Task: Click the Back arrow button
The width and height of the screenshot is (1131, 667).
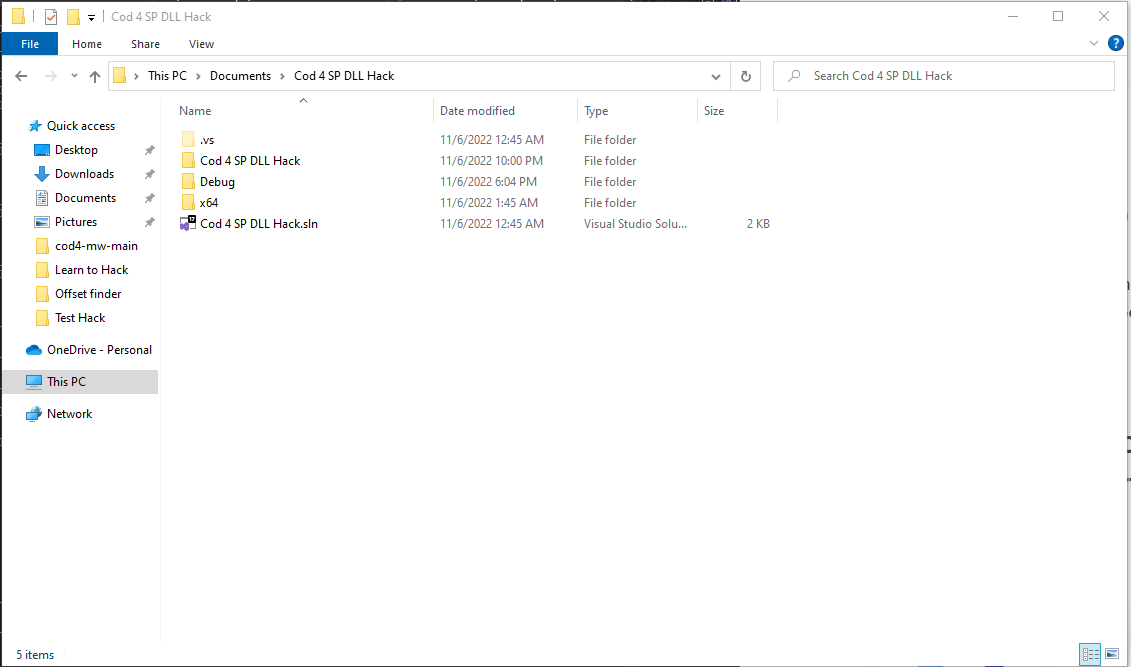Action: pos(21,76)
